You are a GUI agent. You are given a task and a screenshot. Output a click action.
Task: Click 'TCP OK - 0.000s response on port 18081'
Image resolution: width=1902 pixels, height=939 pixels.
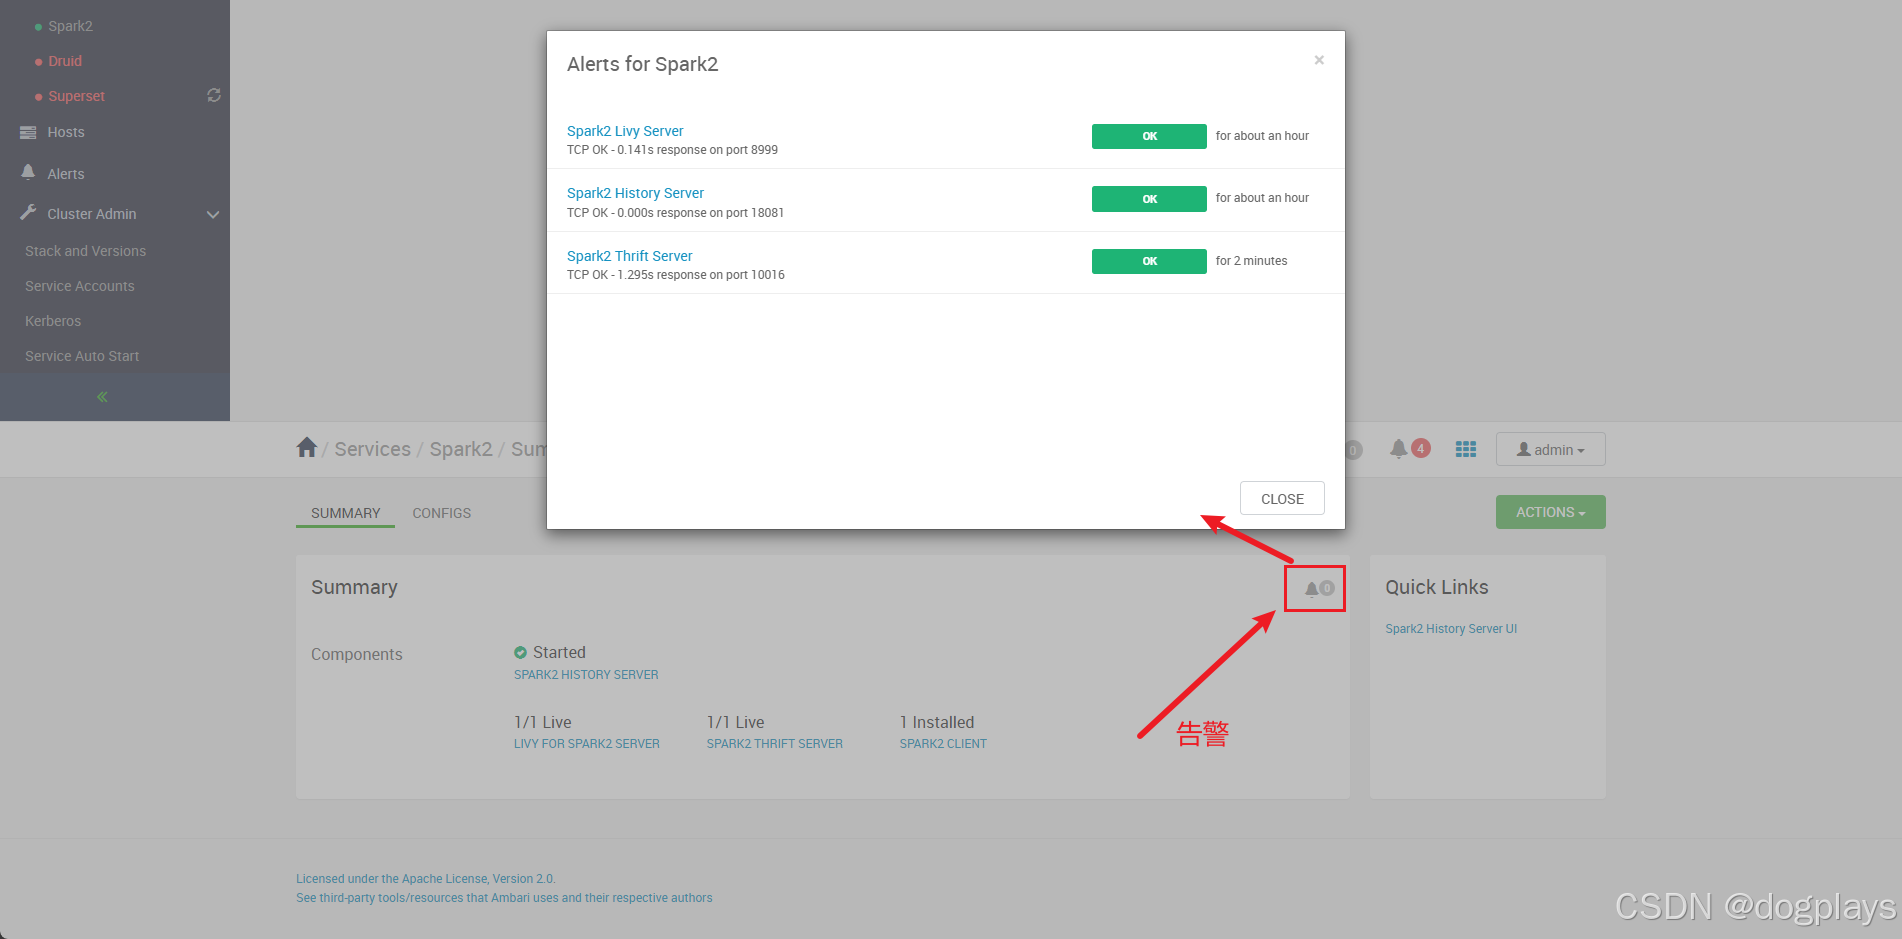pyautogui.click(x=675, y=213)
